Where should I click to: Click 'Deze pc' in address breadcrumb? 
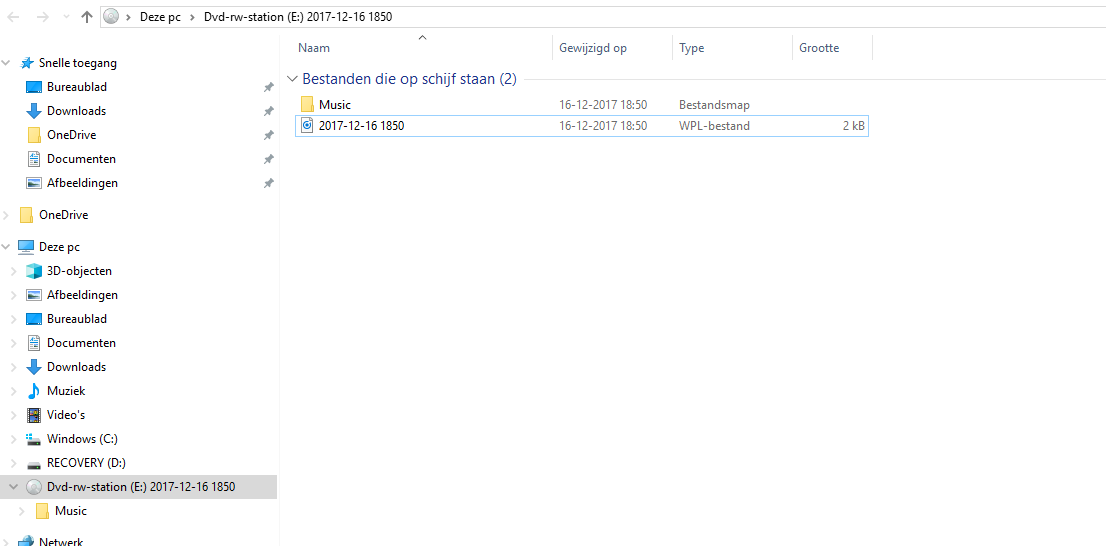161,17
